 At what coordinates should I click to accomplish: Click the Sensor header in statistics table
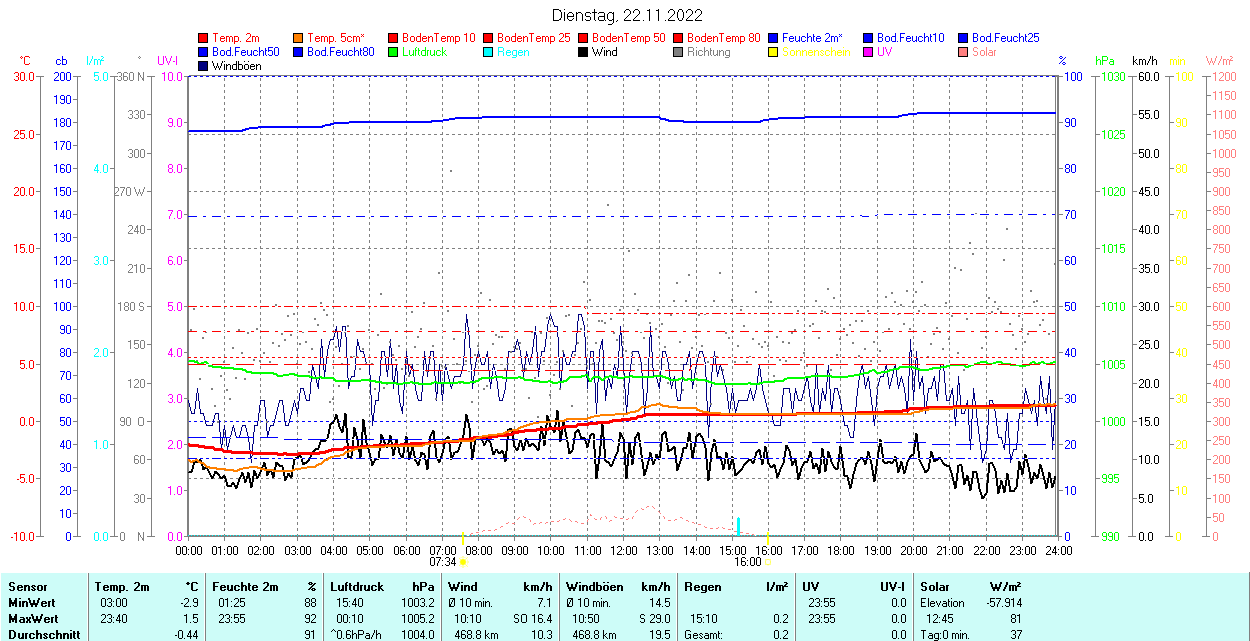(27, 587)
